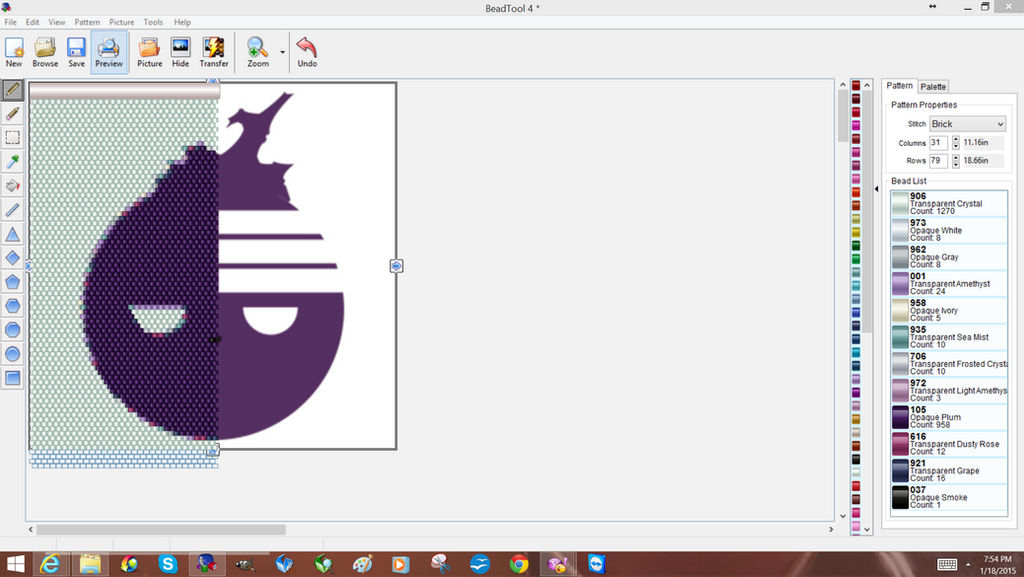Click the canvas horizontal scrollbar thumb
Viewport: 1024px width, 577px height.
coord(161,529)
